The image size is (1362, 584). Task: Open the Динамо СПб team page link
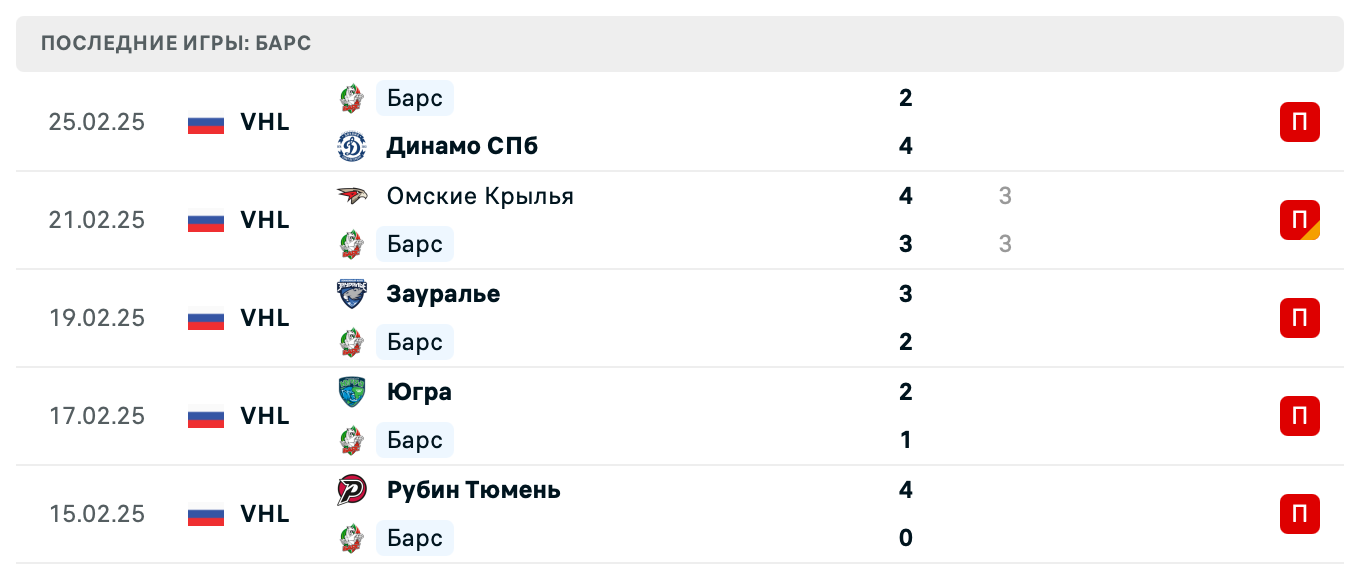point(461,145)
